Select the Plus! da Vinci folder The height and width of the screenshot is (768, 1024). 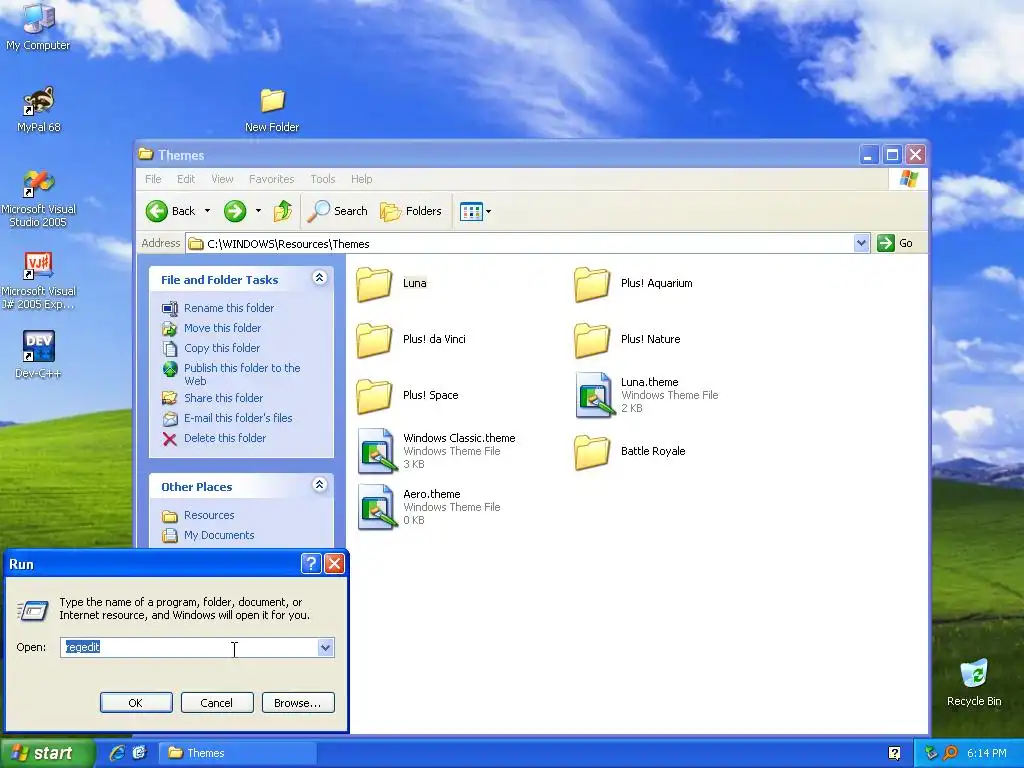pyautogui.click(x=411, y=340)
